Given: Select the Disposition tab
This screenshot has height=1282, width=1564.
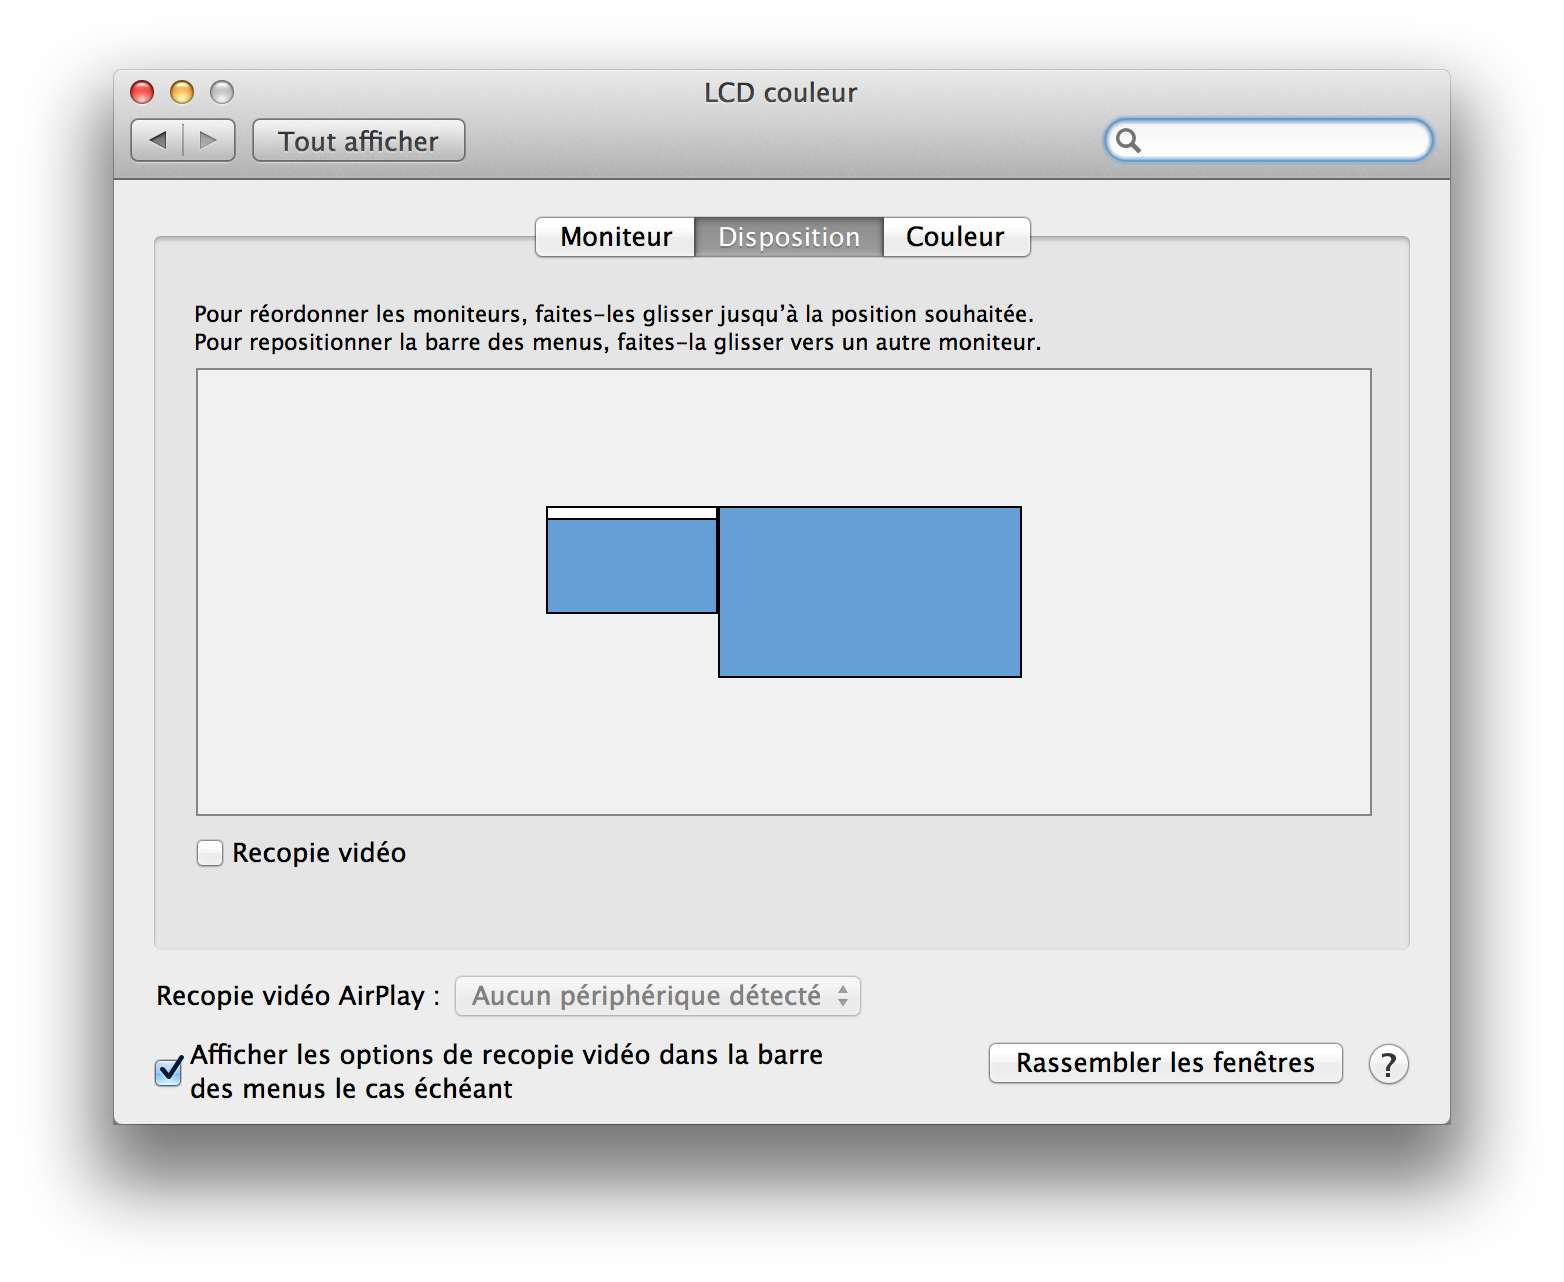Looking at the screenshot, I should (x=788, y=237).
